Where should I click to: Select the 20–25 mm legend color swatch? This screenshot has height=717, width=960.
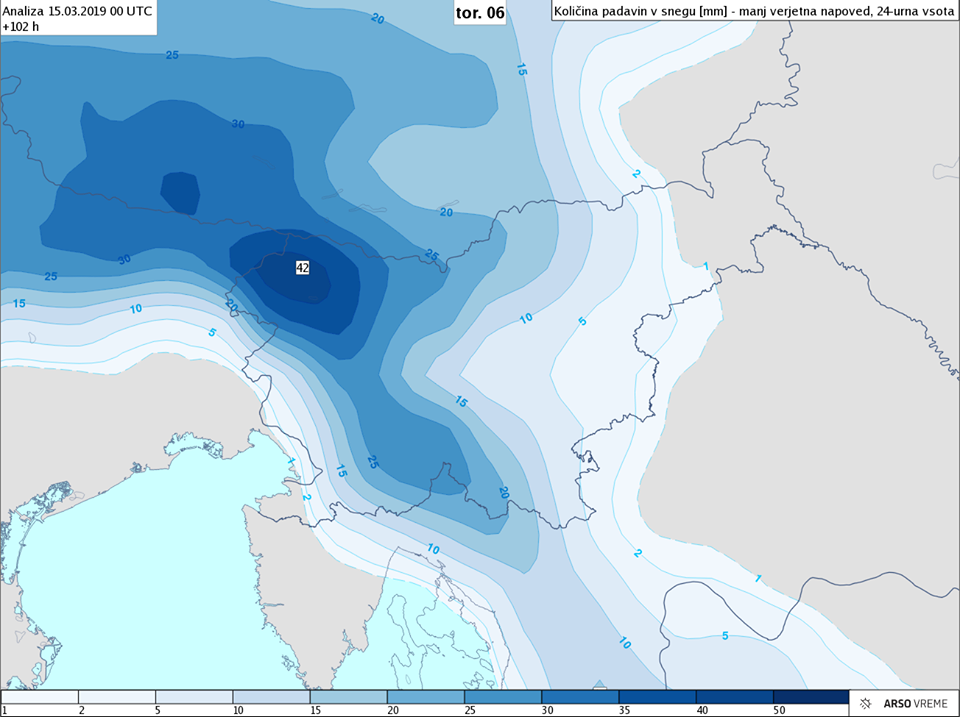click(425, 696)
